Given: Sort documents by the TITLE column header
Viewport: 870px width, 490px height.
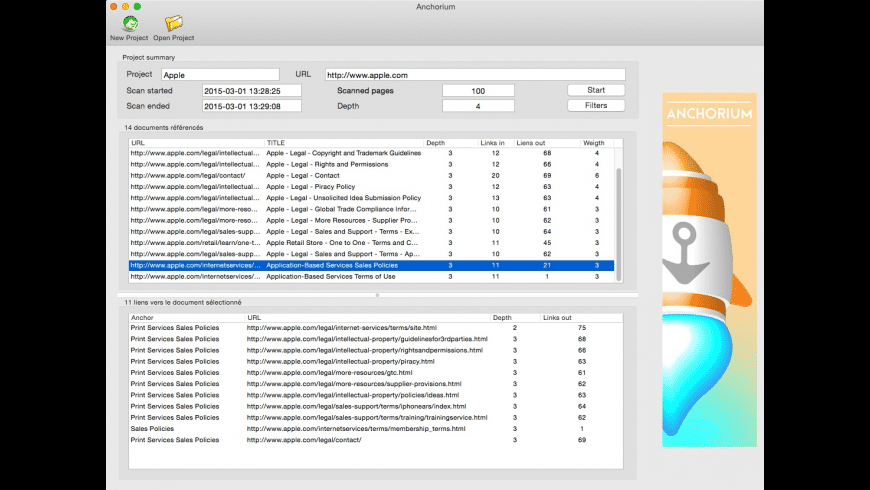Looking at the screenshot, I should pos(343,143).
